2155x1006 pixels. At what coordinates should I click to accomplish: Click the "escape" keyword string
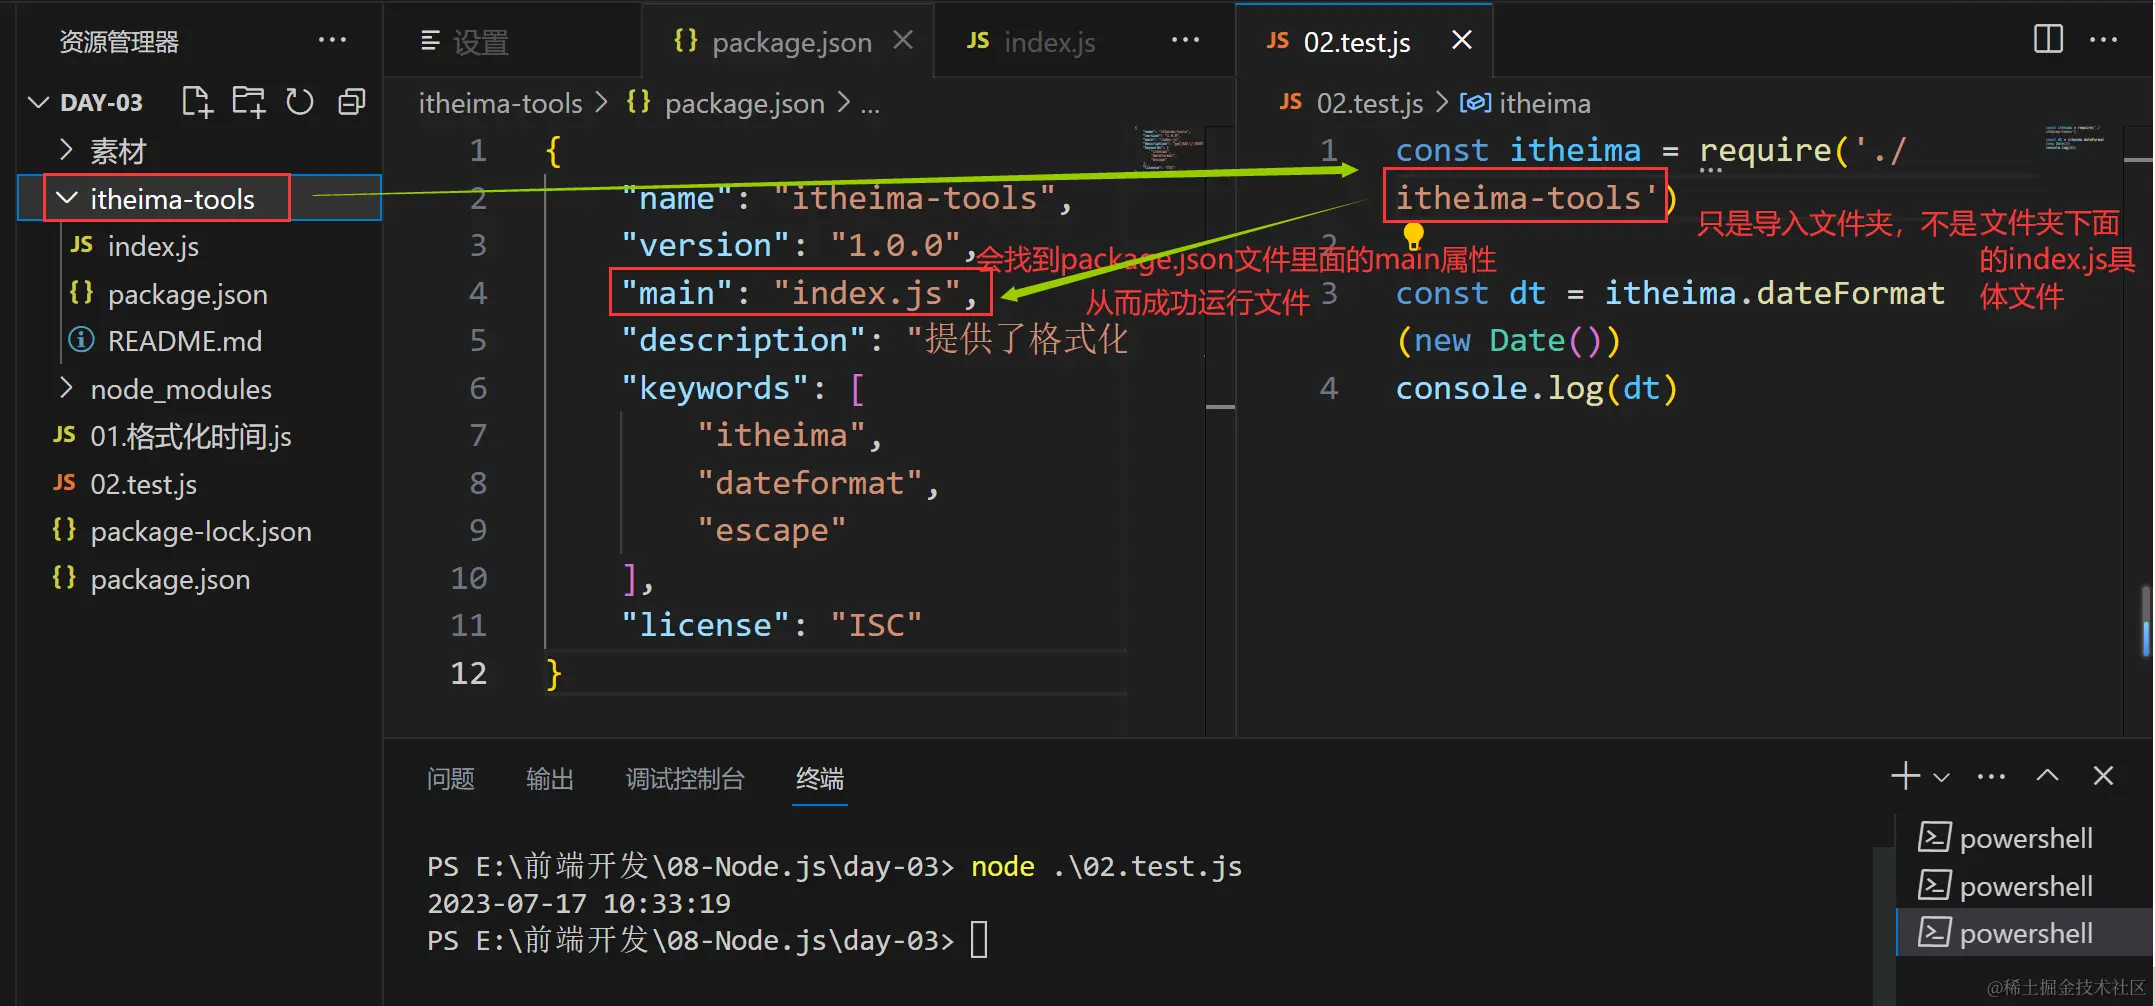tap(772, 530)
